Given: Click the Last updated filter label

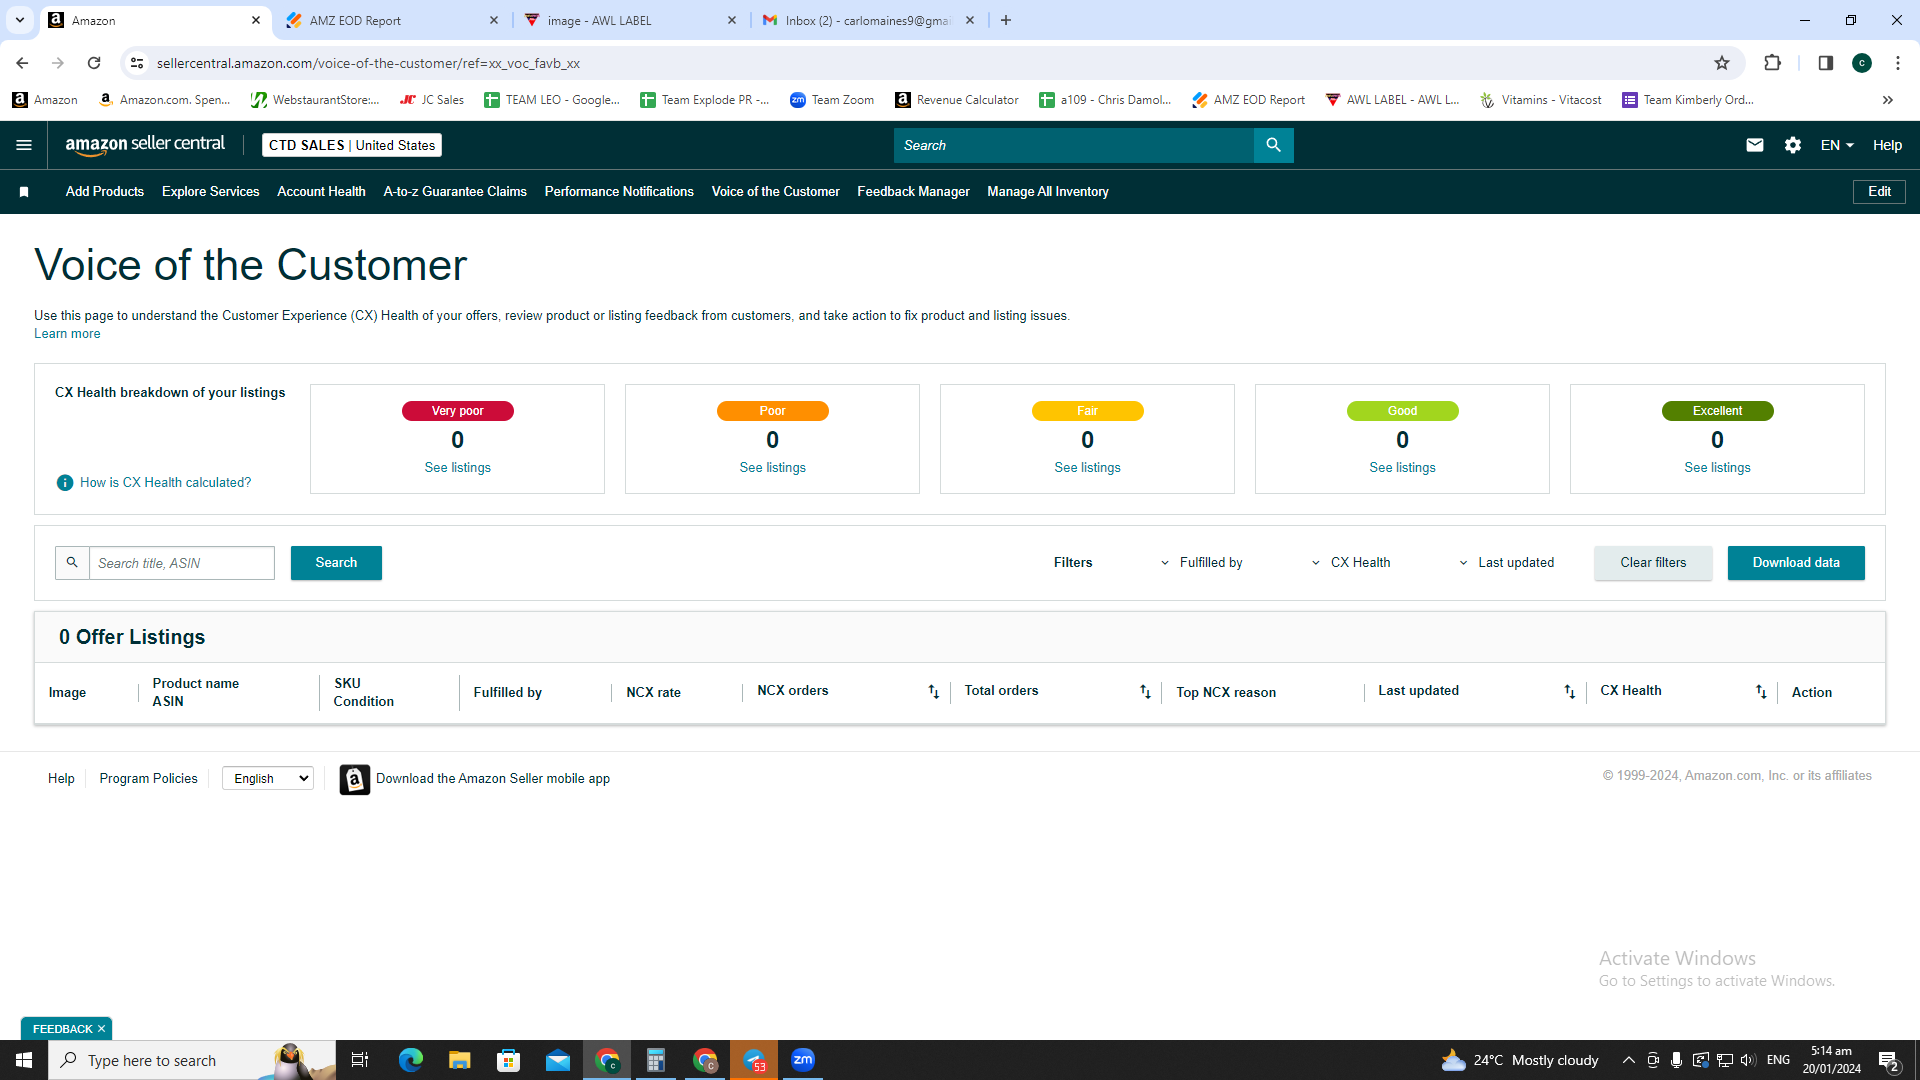Looking at the screenshot, I should [1516, 563].
